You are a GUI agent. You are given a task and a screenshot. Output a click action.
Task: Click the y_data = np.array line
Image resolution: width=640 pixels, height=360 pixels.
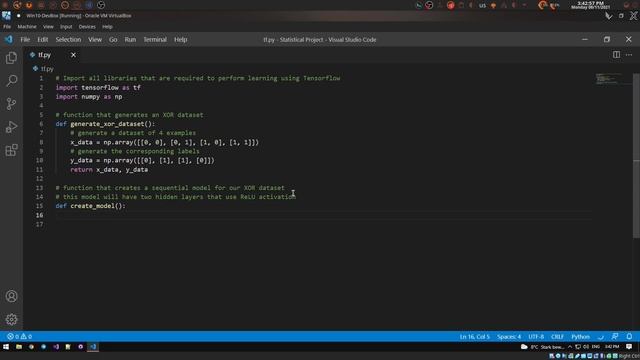tap(142, 160)
